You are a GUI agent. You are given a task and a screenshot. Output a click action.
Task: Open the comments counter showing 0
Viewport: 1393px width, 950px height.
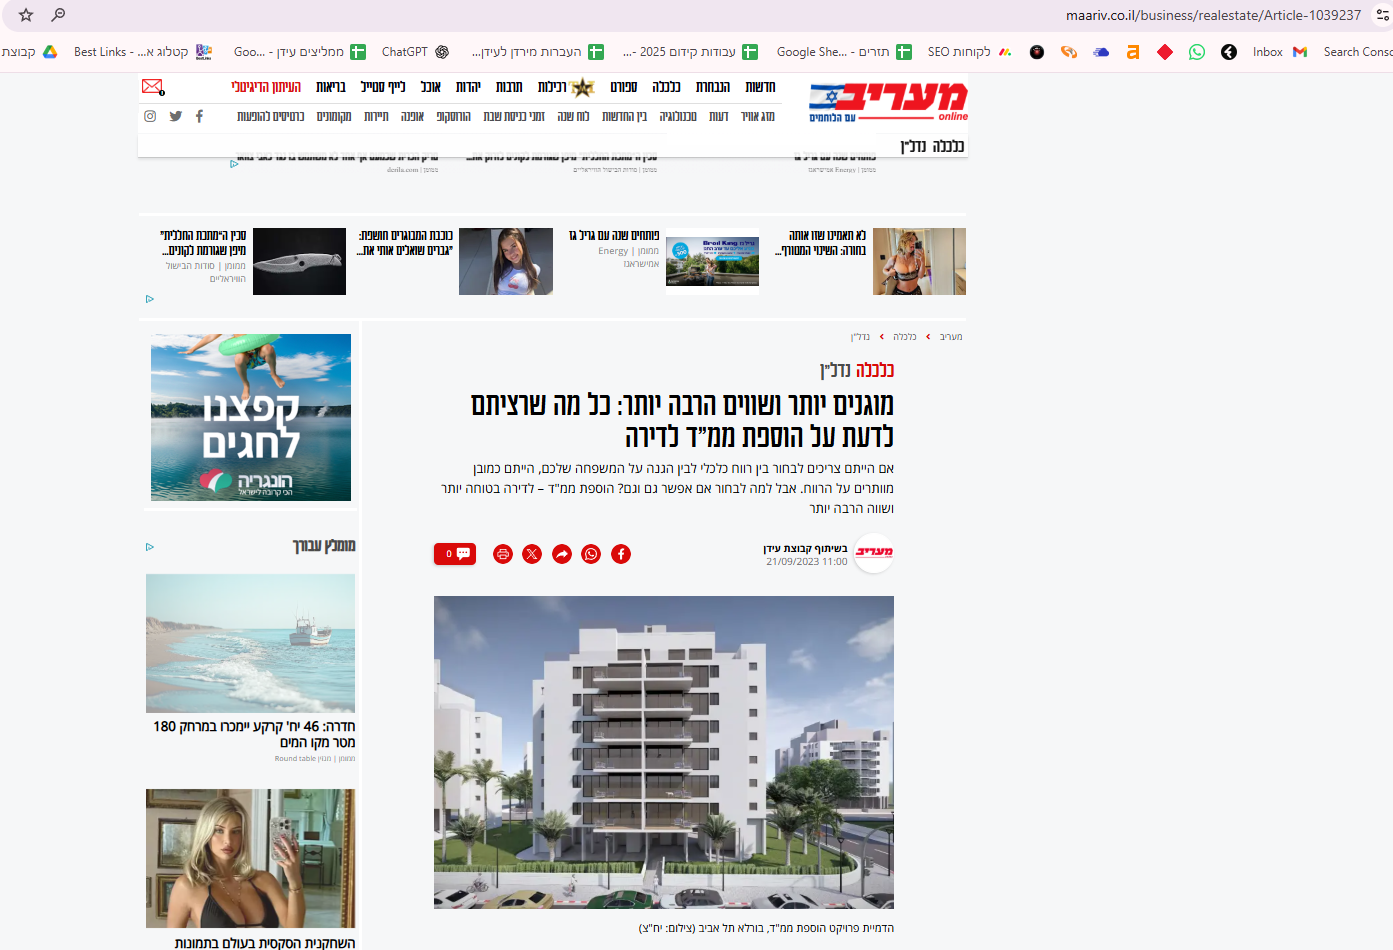pos(455,553)
